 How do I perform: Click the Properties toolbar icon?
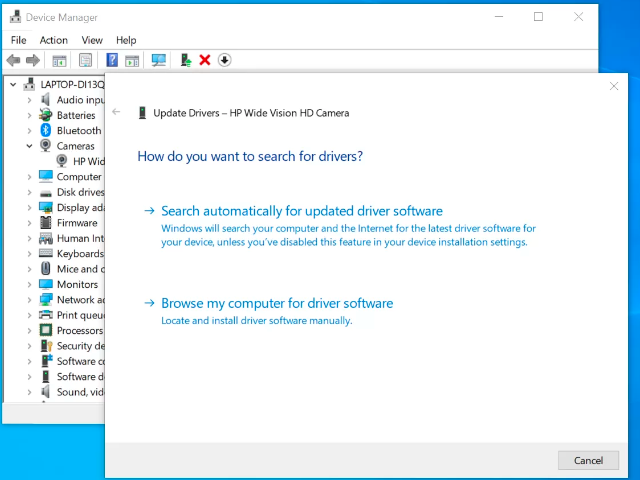(x=85, y=60)
